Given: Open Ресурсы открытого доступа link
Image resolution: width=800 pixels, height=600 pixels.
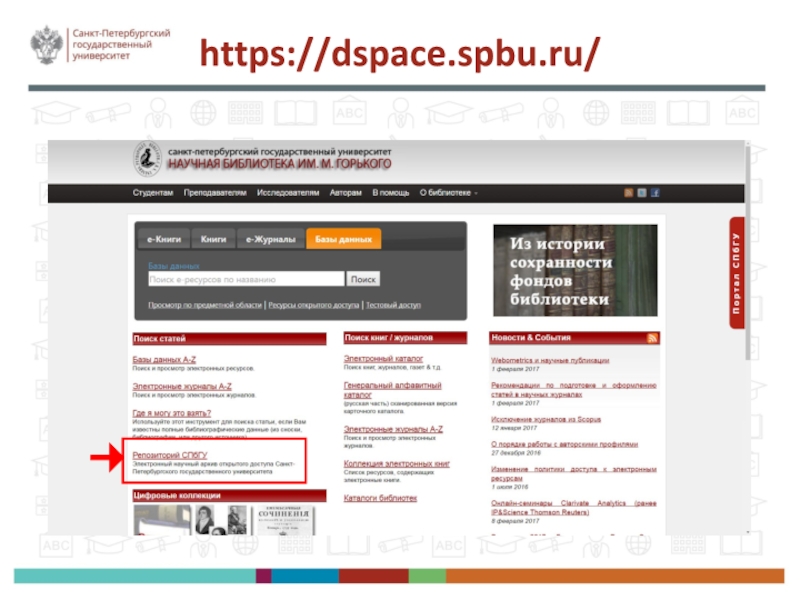Looking at the screenshot, I should point(314,305).
